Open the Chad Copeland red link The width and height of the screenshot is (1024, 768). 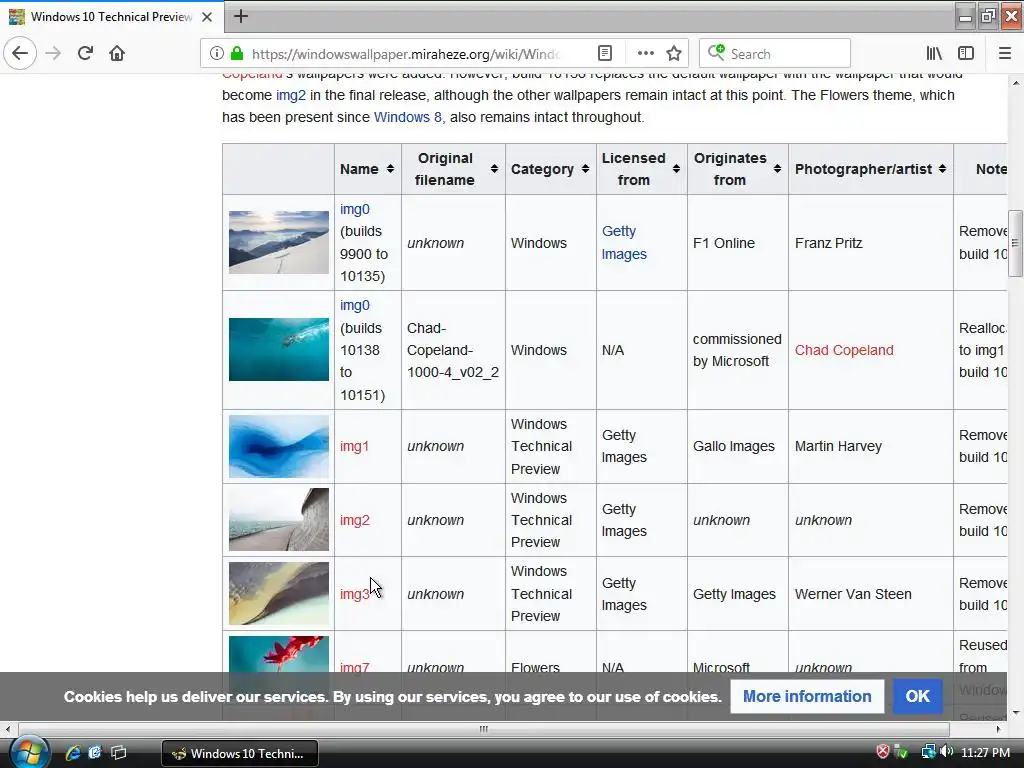tap(844, 350)
